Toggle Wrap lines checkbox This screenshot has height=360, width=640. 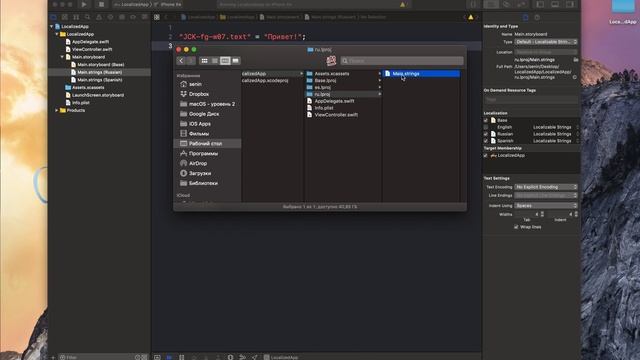click(x=516, y=227)
